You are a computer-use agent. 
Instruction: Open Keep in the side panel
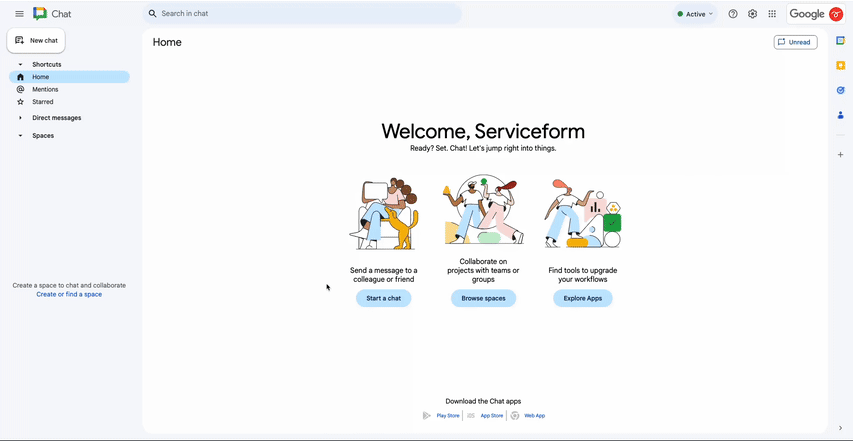(x=840, y=65)
